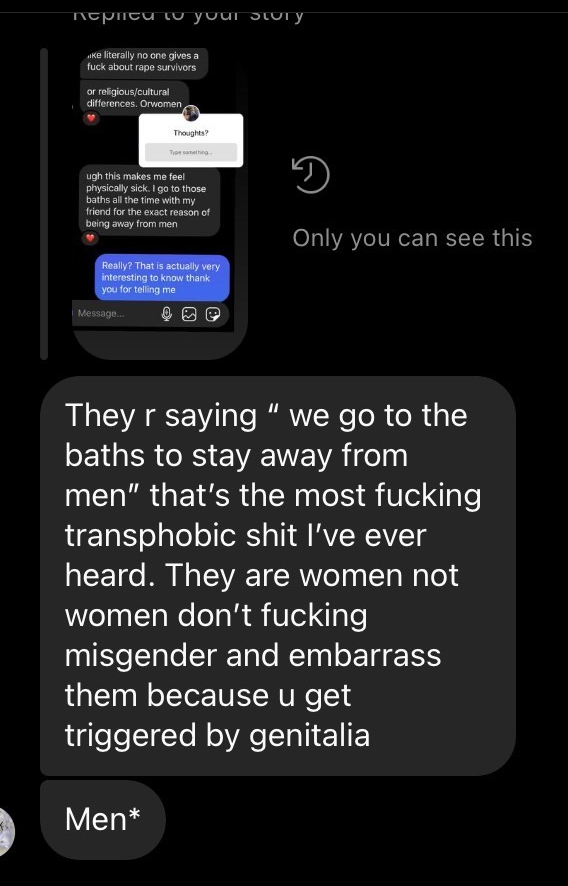The width and height of the screenshot is (568, 886).
Task: Tap the microphone icon in the story preview
Action: tap(167, 314)
